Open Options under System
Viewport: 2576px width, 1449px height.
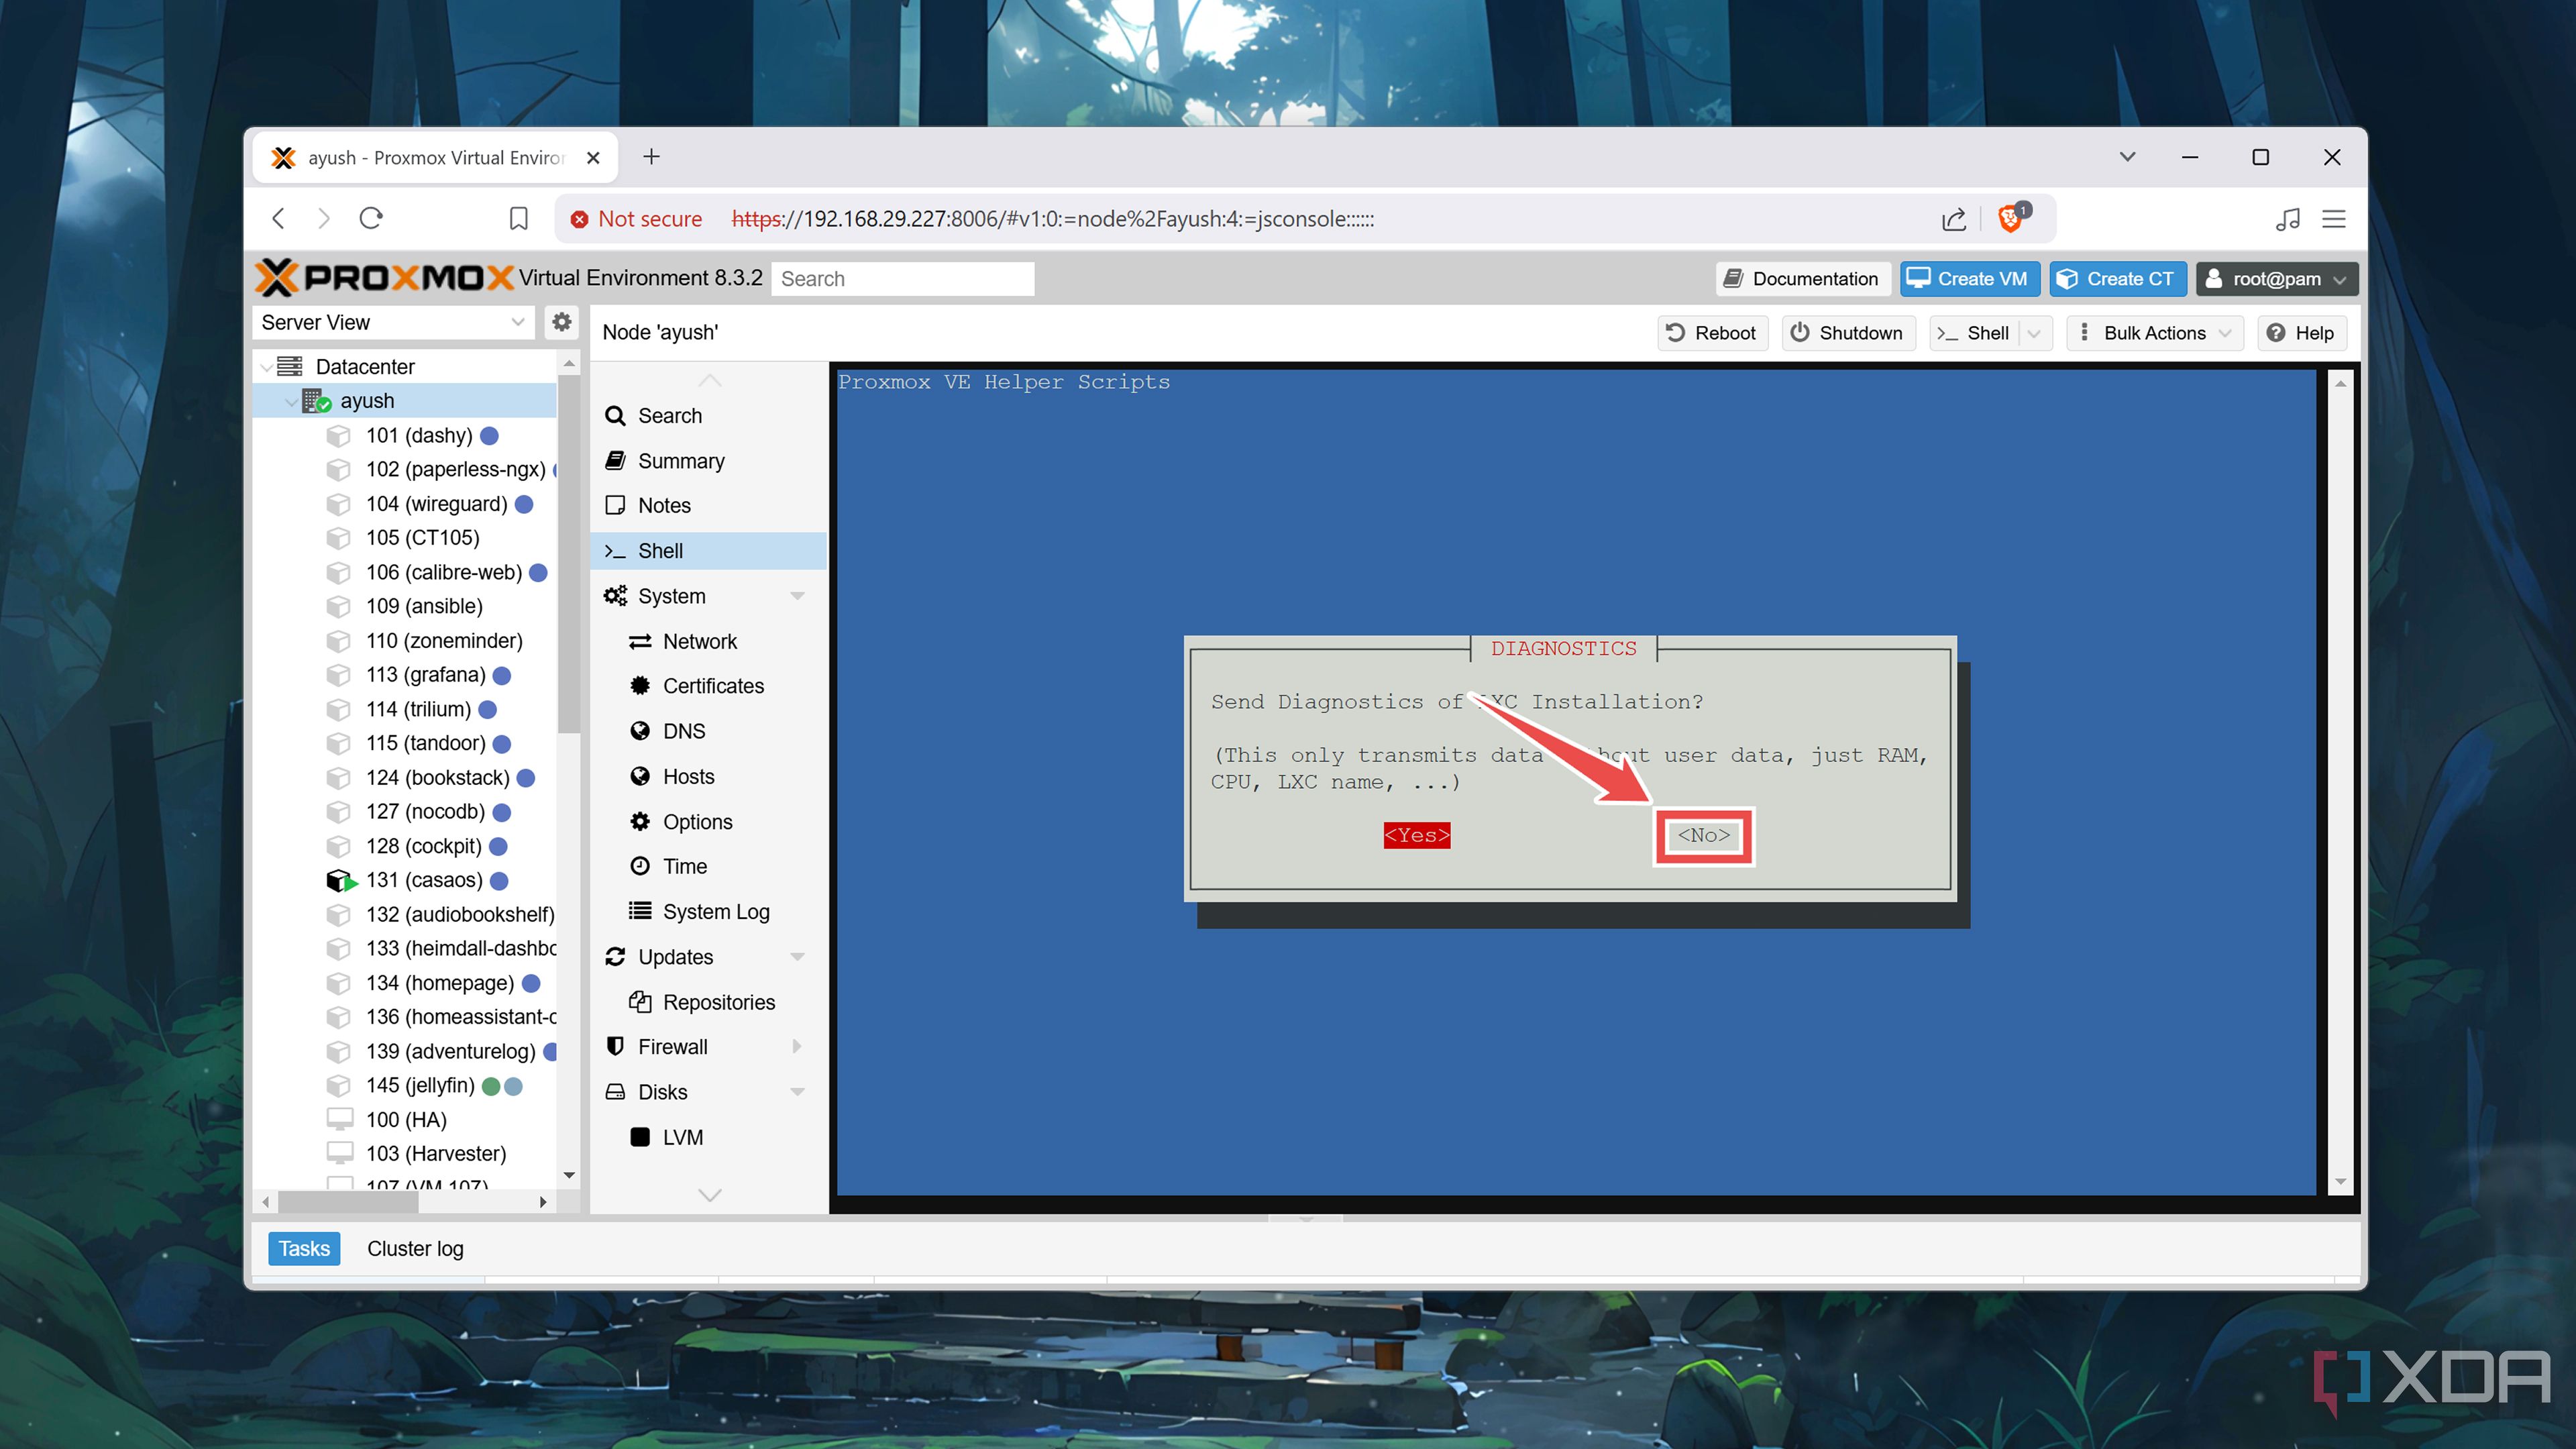point(697,821)
